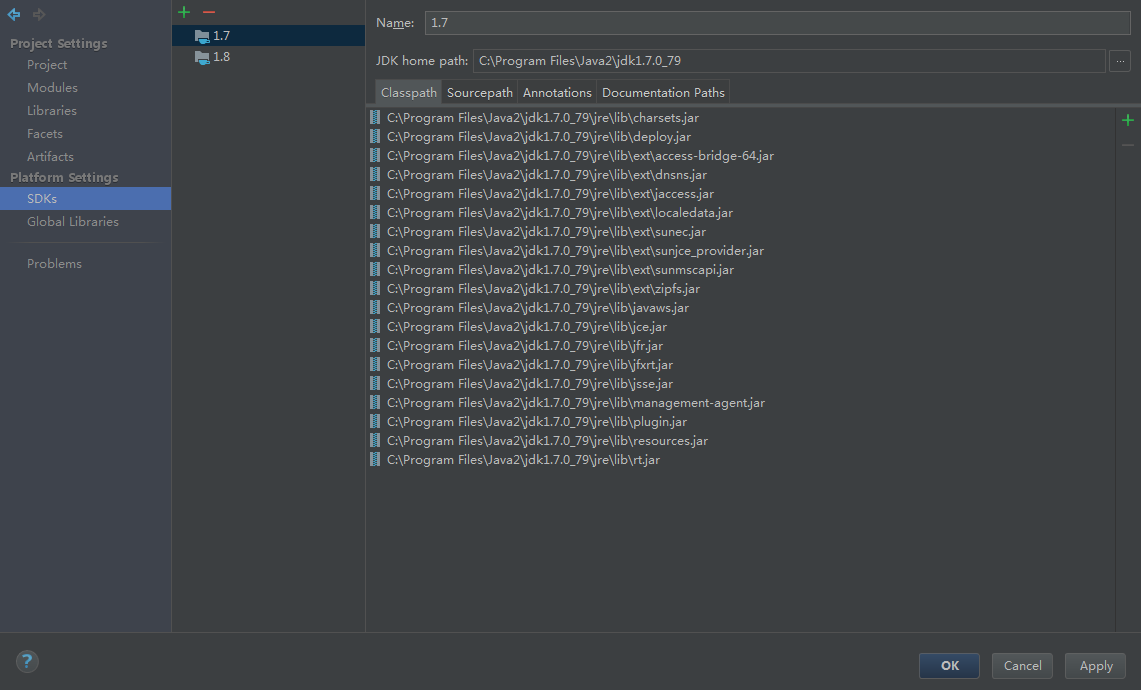Select the 1.7 SDK entry
The height and width of the screenshot is (690, 1141).
point(221,36)
